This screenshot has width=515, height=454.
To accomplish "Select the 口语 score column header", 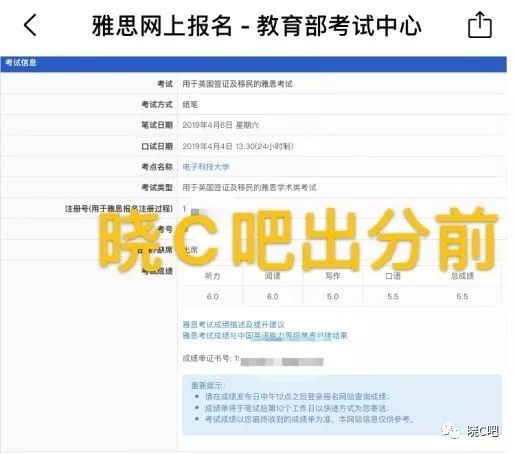I will point(393,276).
